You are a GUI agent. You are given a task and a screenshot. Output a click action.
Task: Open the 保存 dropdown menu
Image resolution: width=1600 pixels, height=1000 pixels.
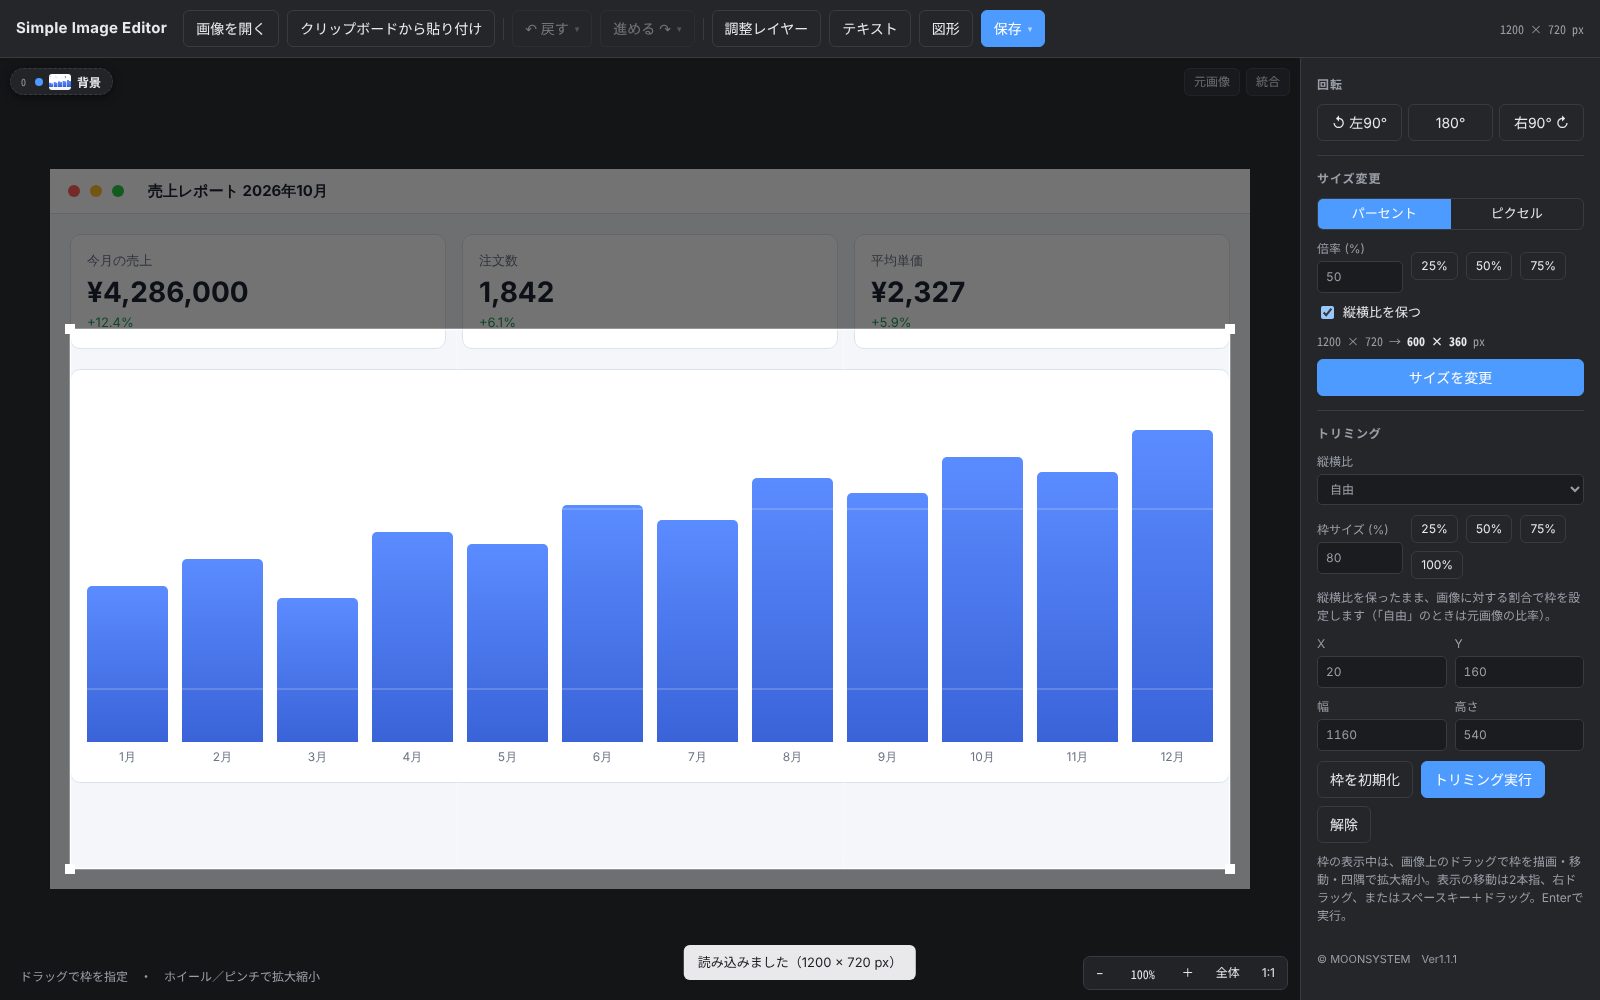coord(1013,29)
